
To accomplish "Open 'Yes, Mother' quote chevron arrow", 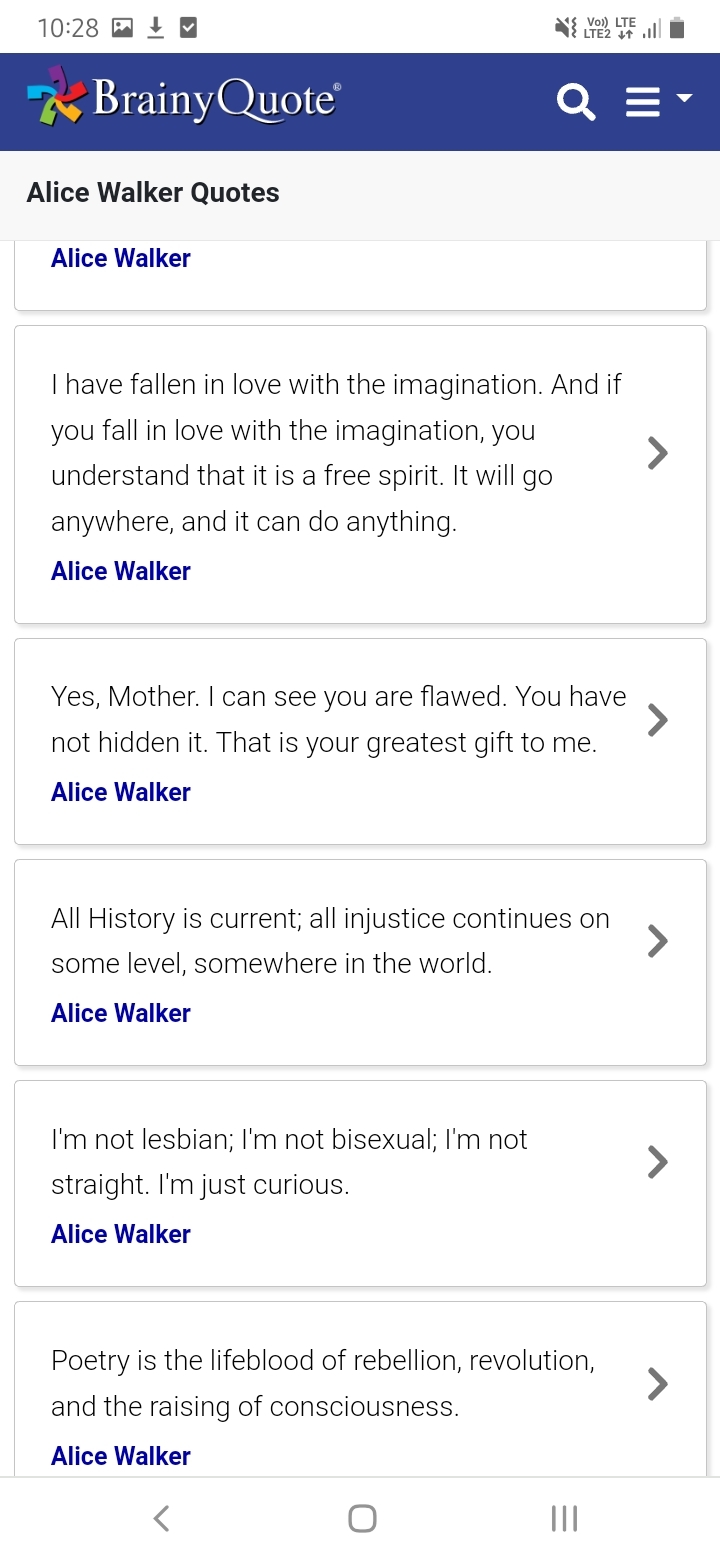I will pos(657,719).
